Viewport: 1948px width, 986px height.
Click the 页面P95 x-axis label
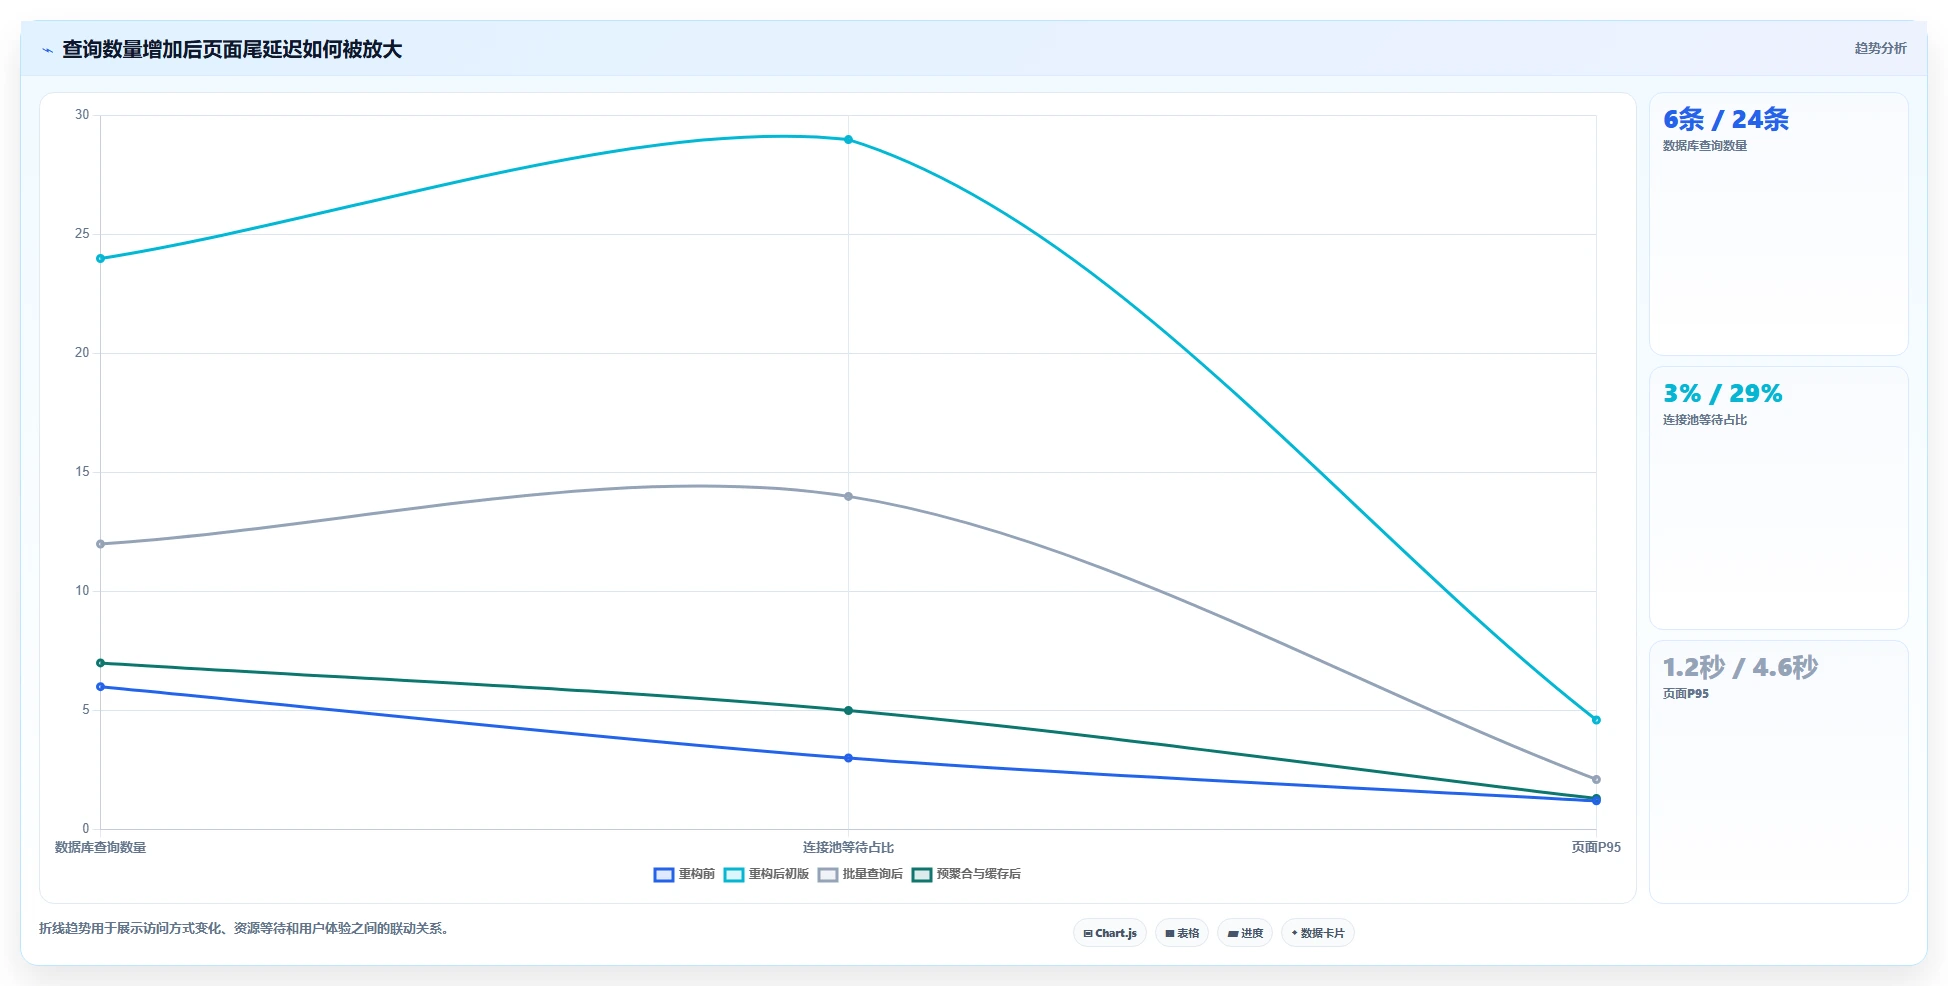(1596, 847)
